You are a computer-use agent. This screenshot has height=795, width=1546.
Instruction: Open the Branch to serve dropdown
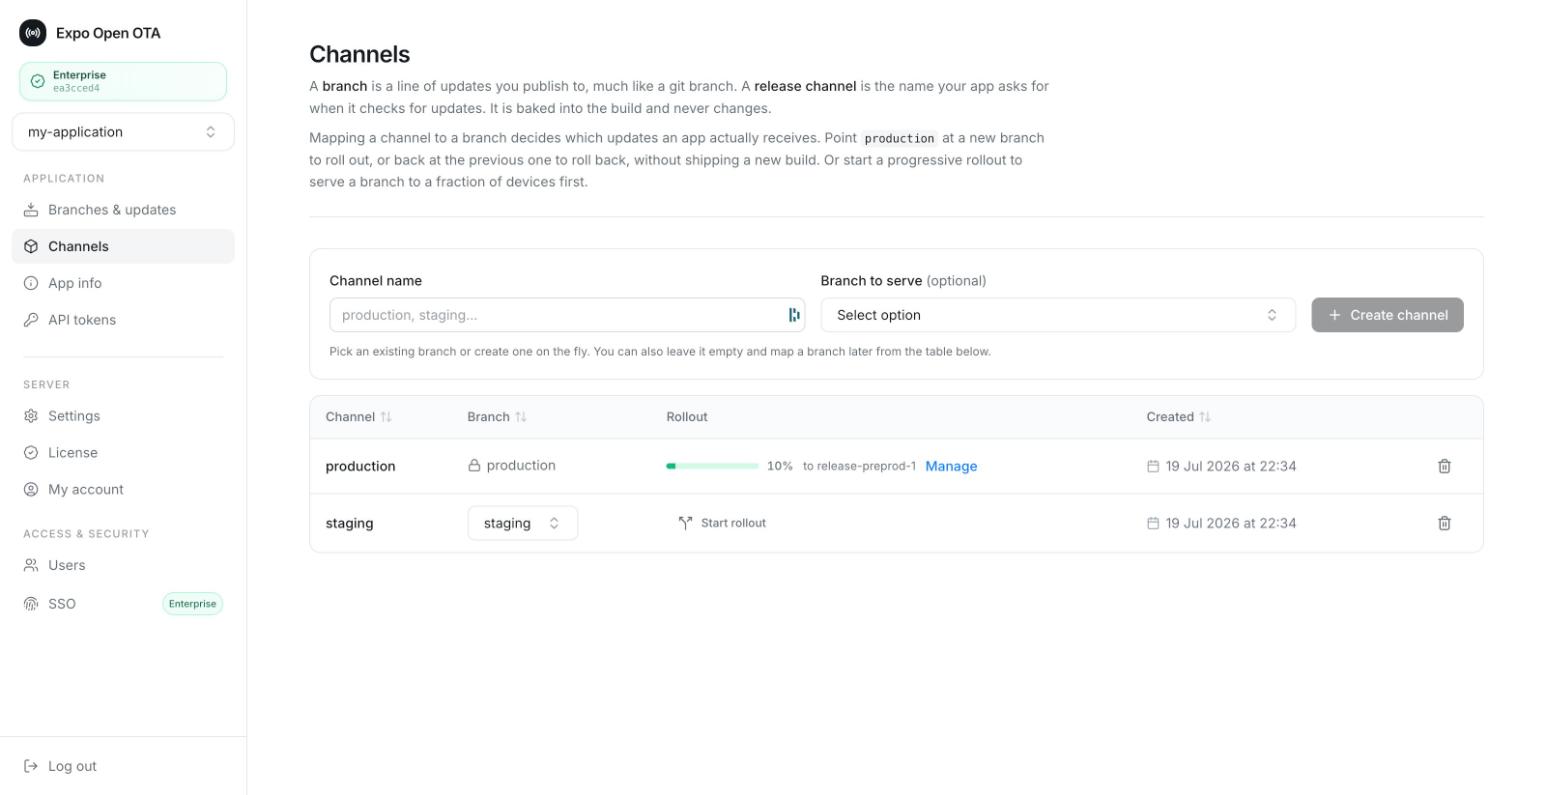(x=1058, y=315)
